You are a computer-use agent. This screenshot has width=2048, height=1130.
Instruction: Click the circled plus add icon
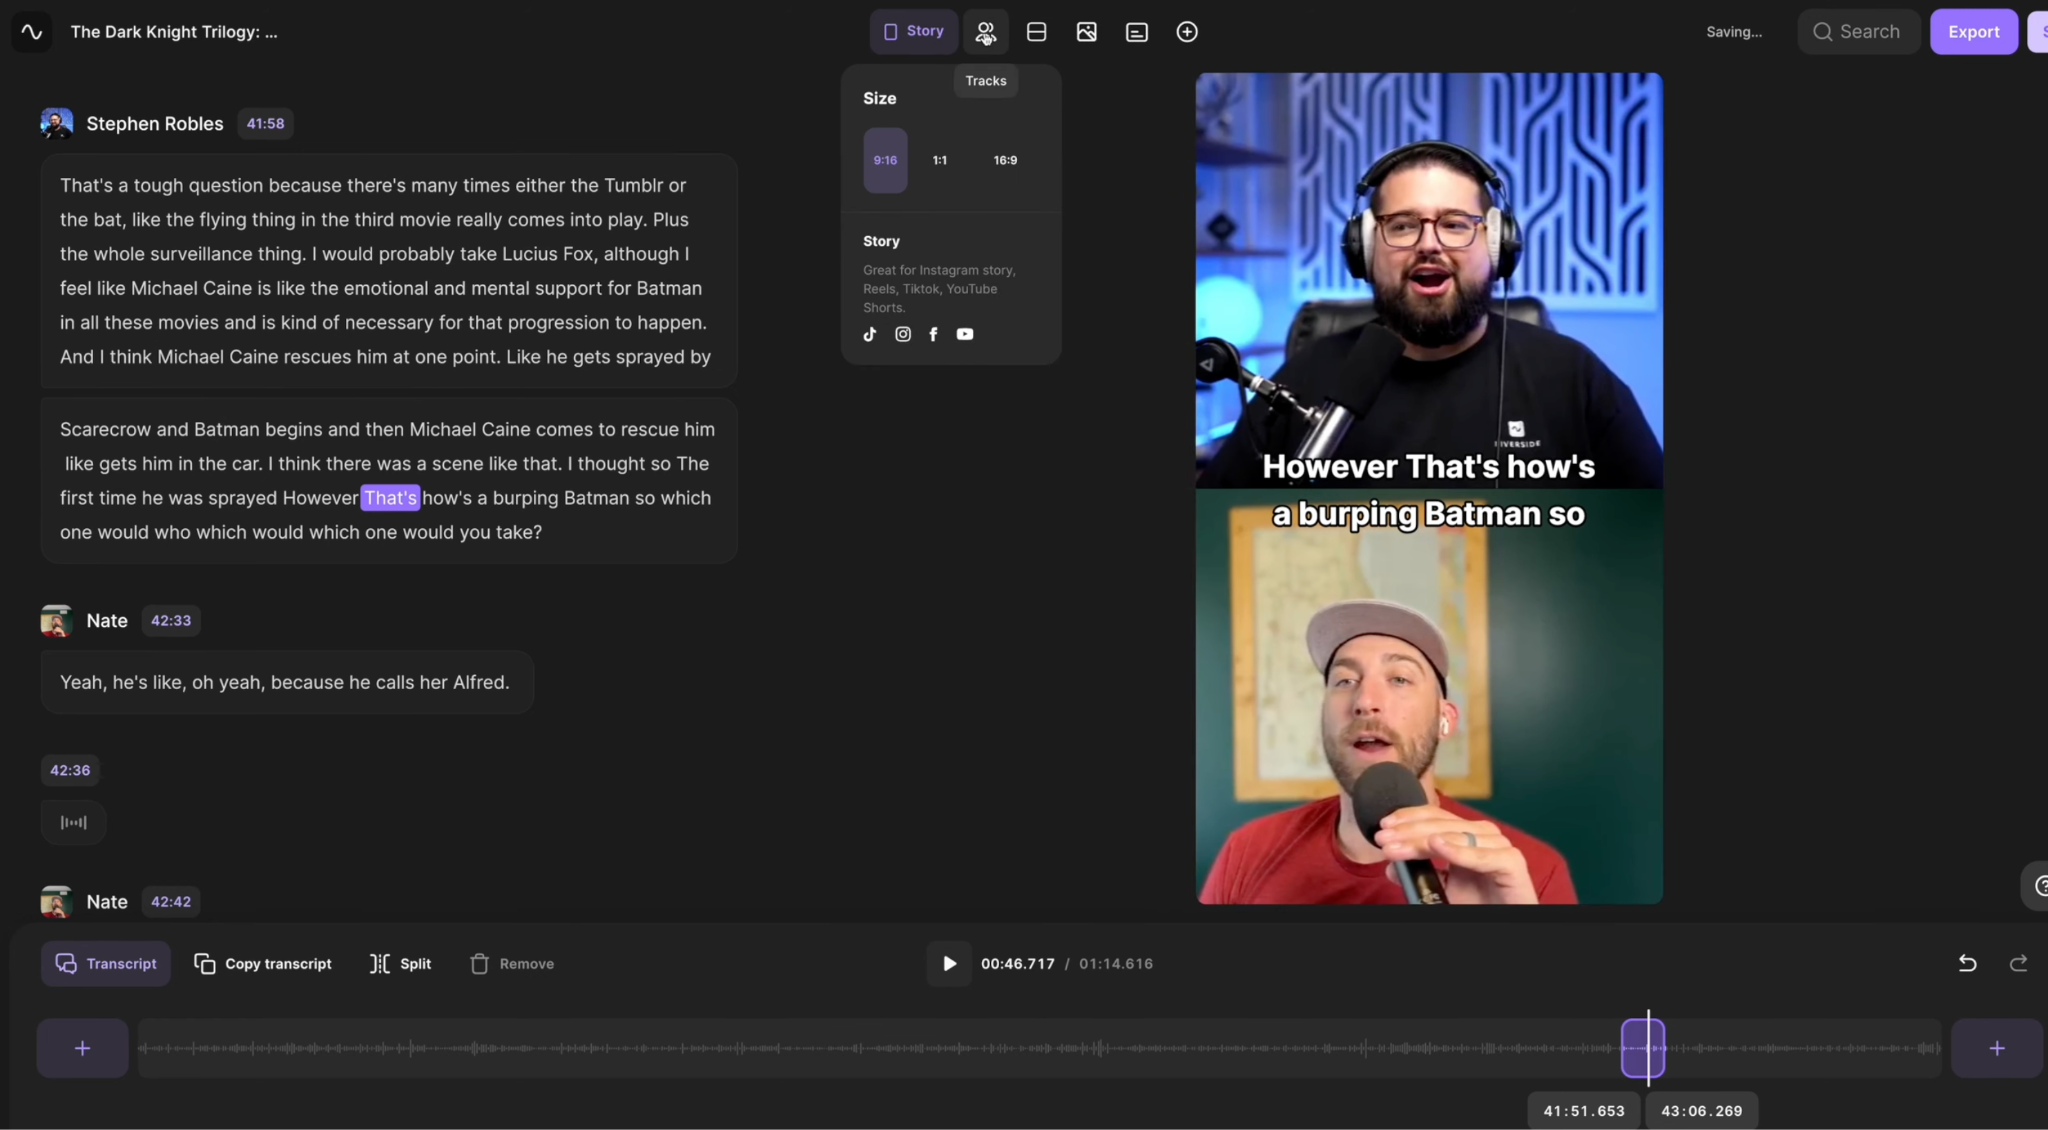click(1187, 32)
